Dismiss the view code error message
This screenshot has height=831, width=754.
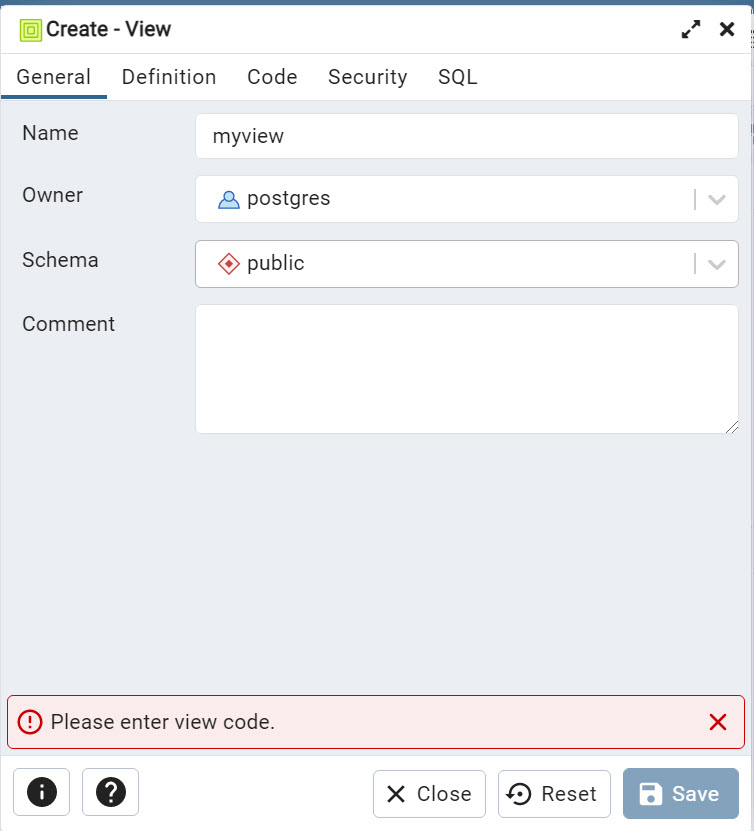pyautogui.click(x=717, y=722)
